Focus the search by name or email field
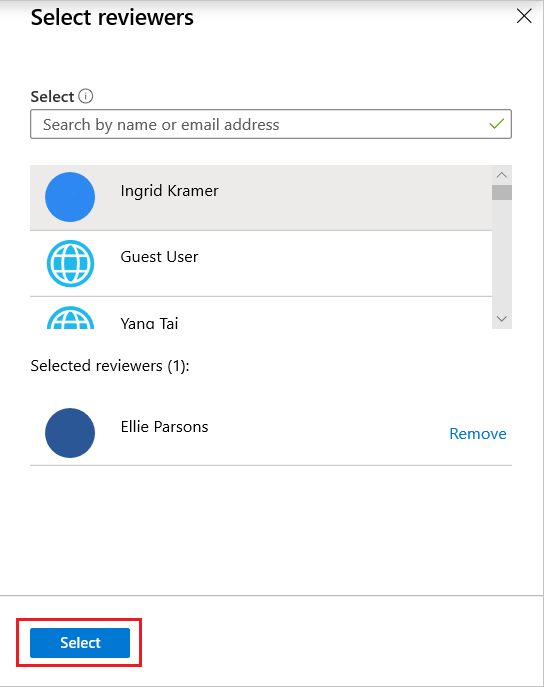This screenshot has height=687, width=544. tap(271, 124)
